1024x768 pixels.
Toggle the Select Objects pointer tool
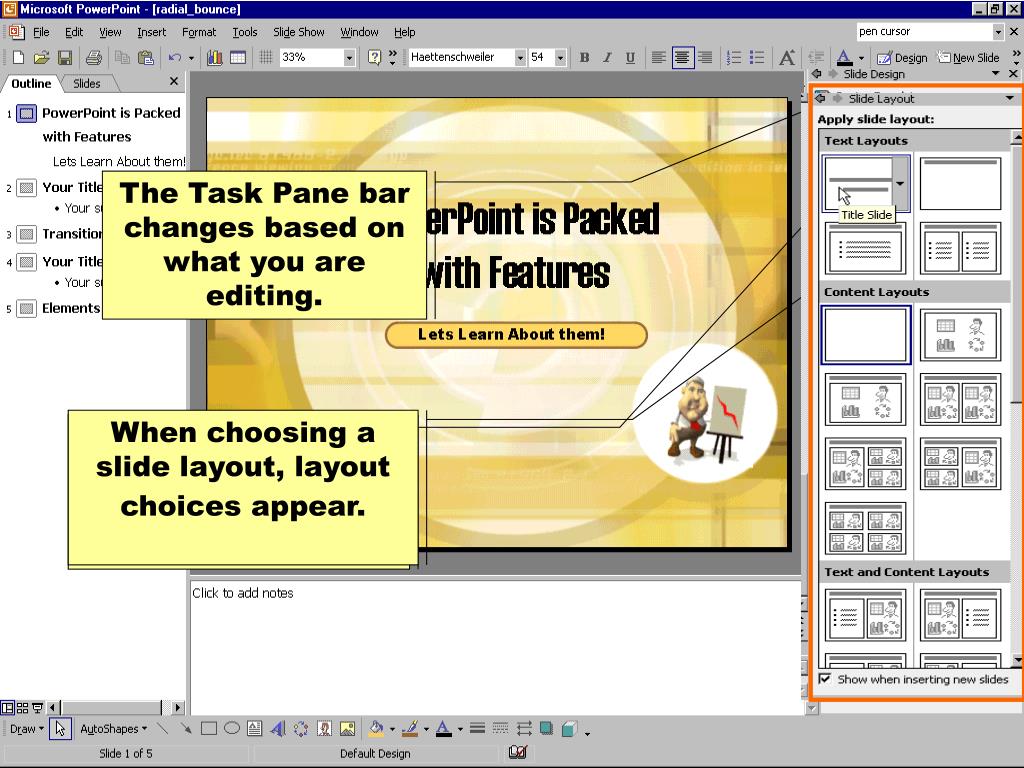[x=60, y=728]
